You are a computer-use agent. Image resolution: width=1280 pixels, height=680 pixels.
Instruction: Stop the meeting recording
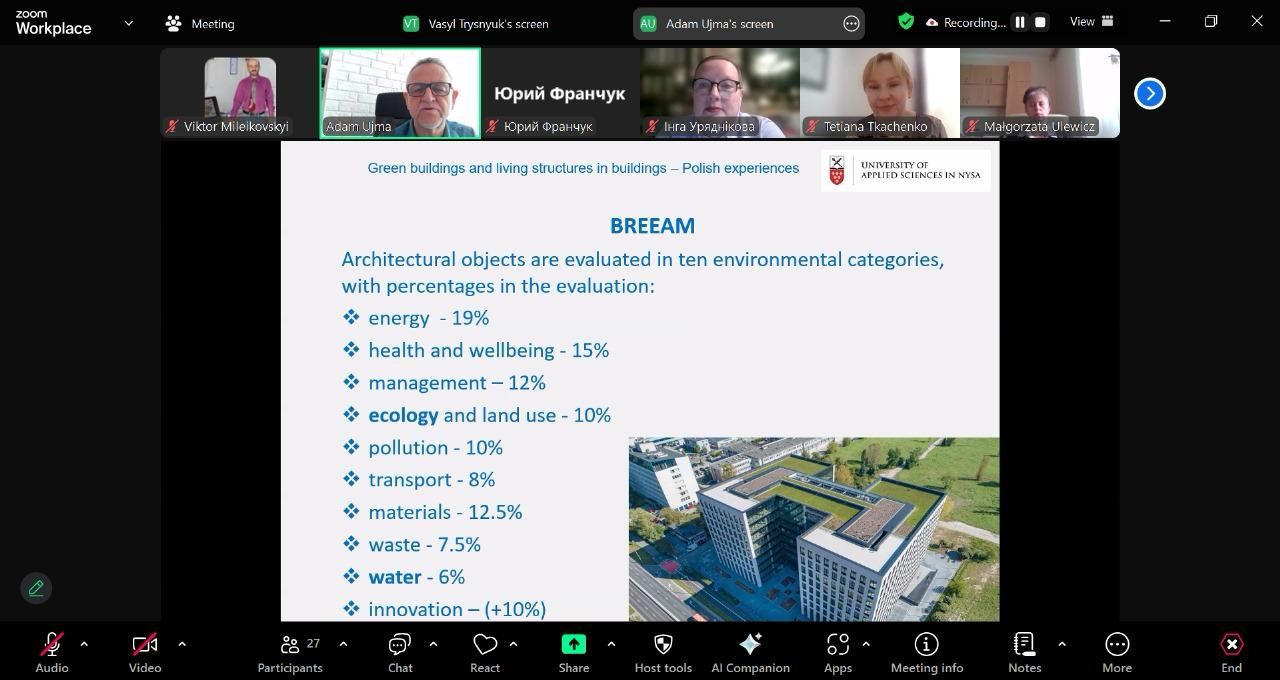(1040, 22)
